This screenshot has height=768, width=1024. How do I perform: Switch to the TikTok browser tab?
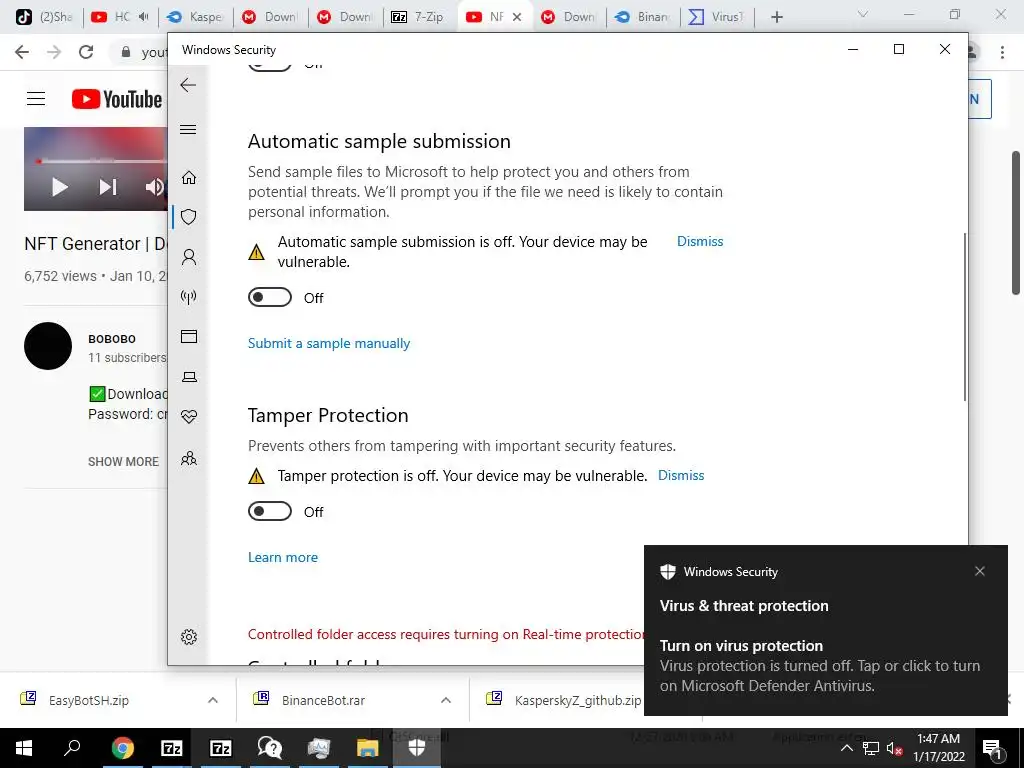point(44,17)
